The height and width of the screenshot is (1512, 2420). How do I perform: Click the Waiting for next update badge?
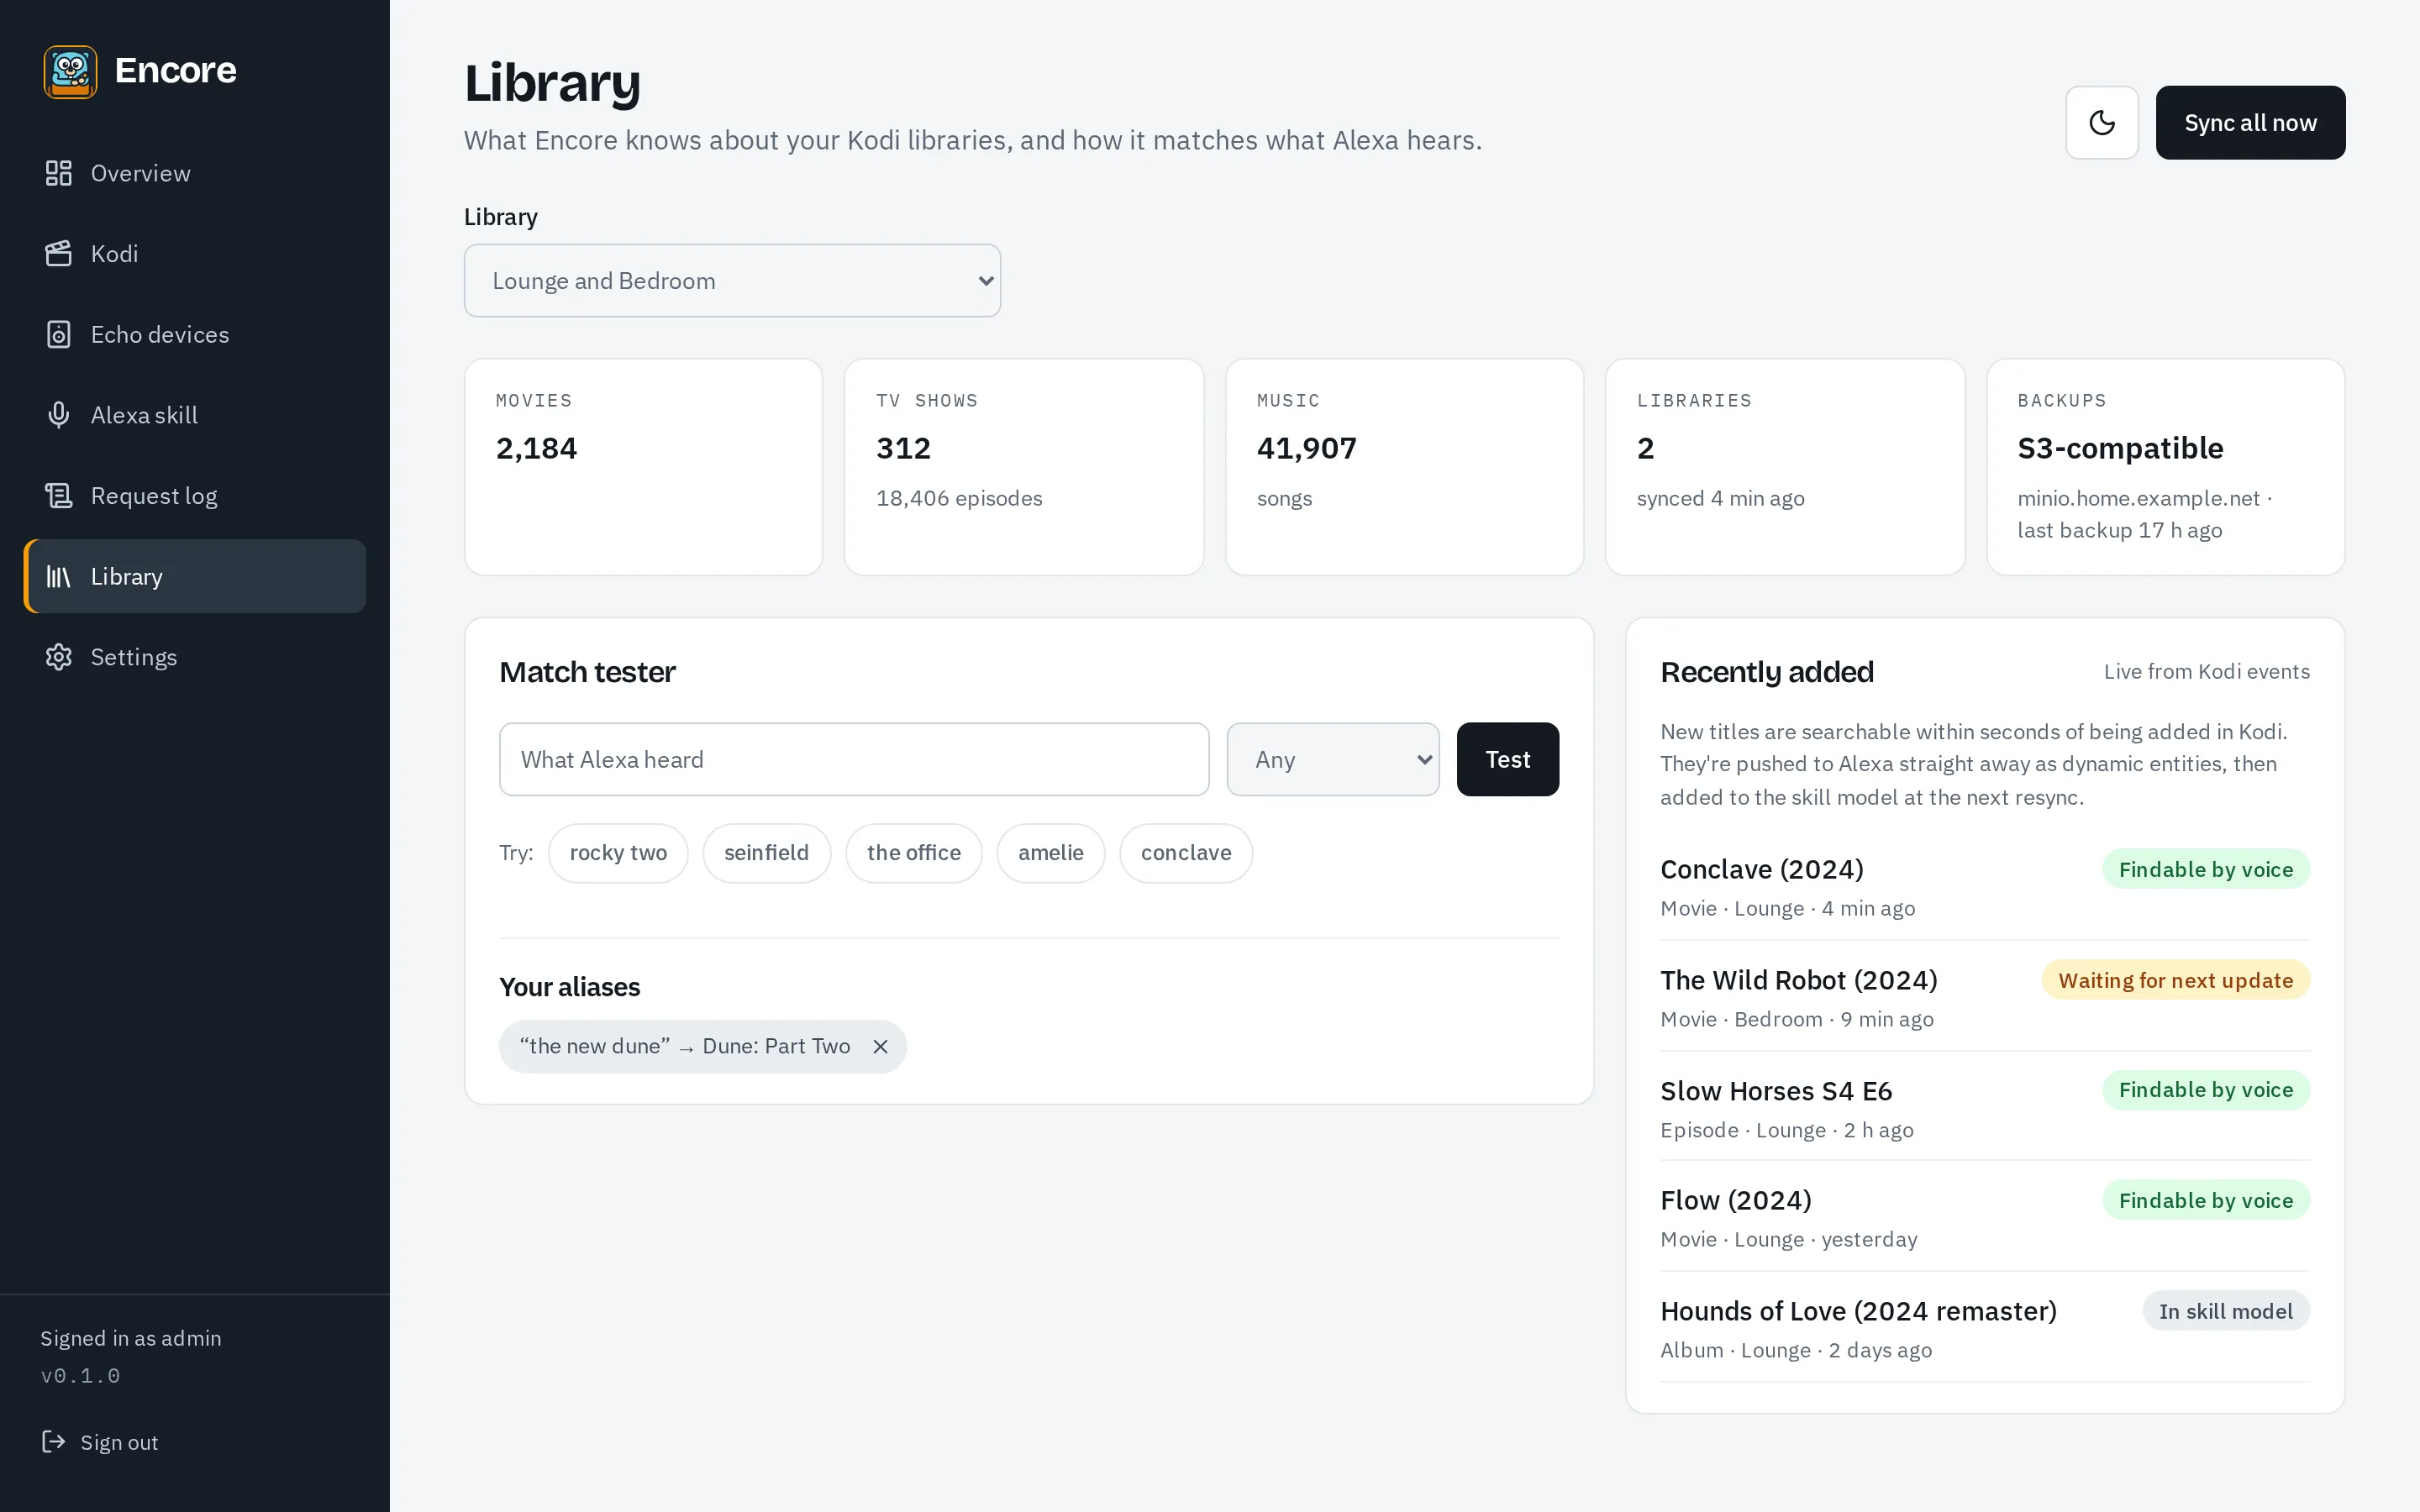pos(2176,980)
